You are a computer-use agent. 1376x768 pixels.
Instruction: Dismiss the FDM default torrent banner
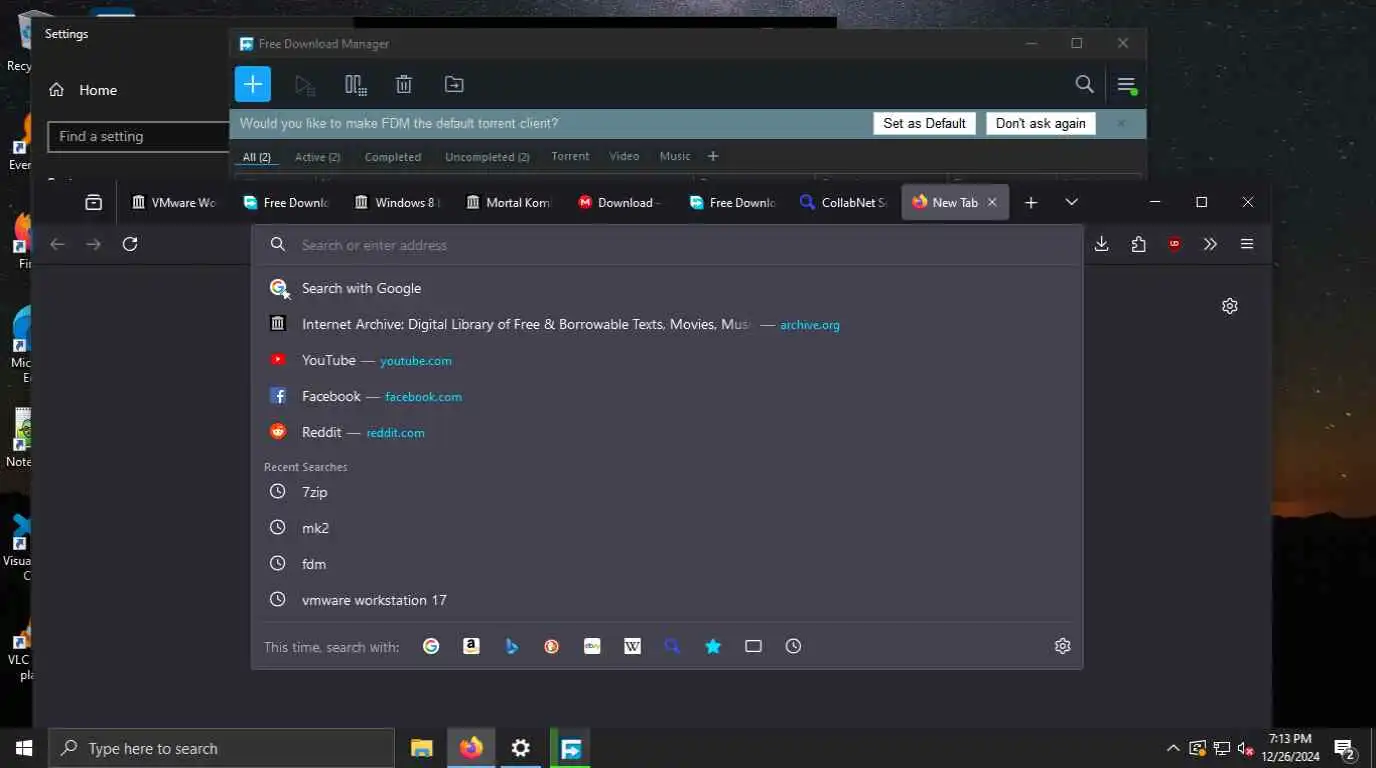pyautogui.click(x=1121, y=123)
